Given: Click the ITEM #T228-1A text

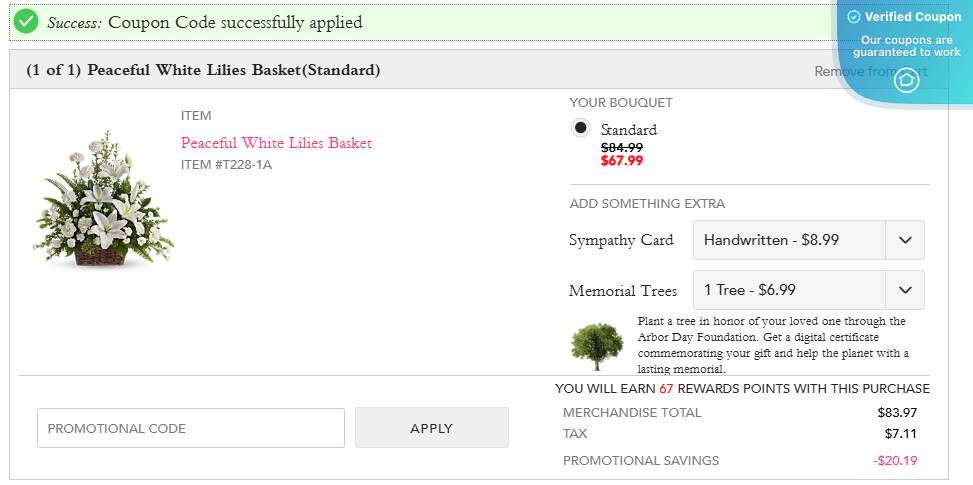Looking at the screenshot, I should point(226,165).
